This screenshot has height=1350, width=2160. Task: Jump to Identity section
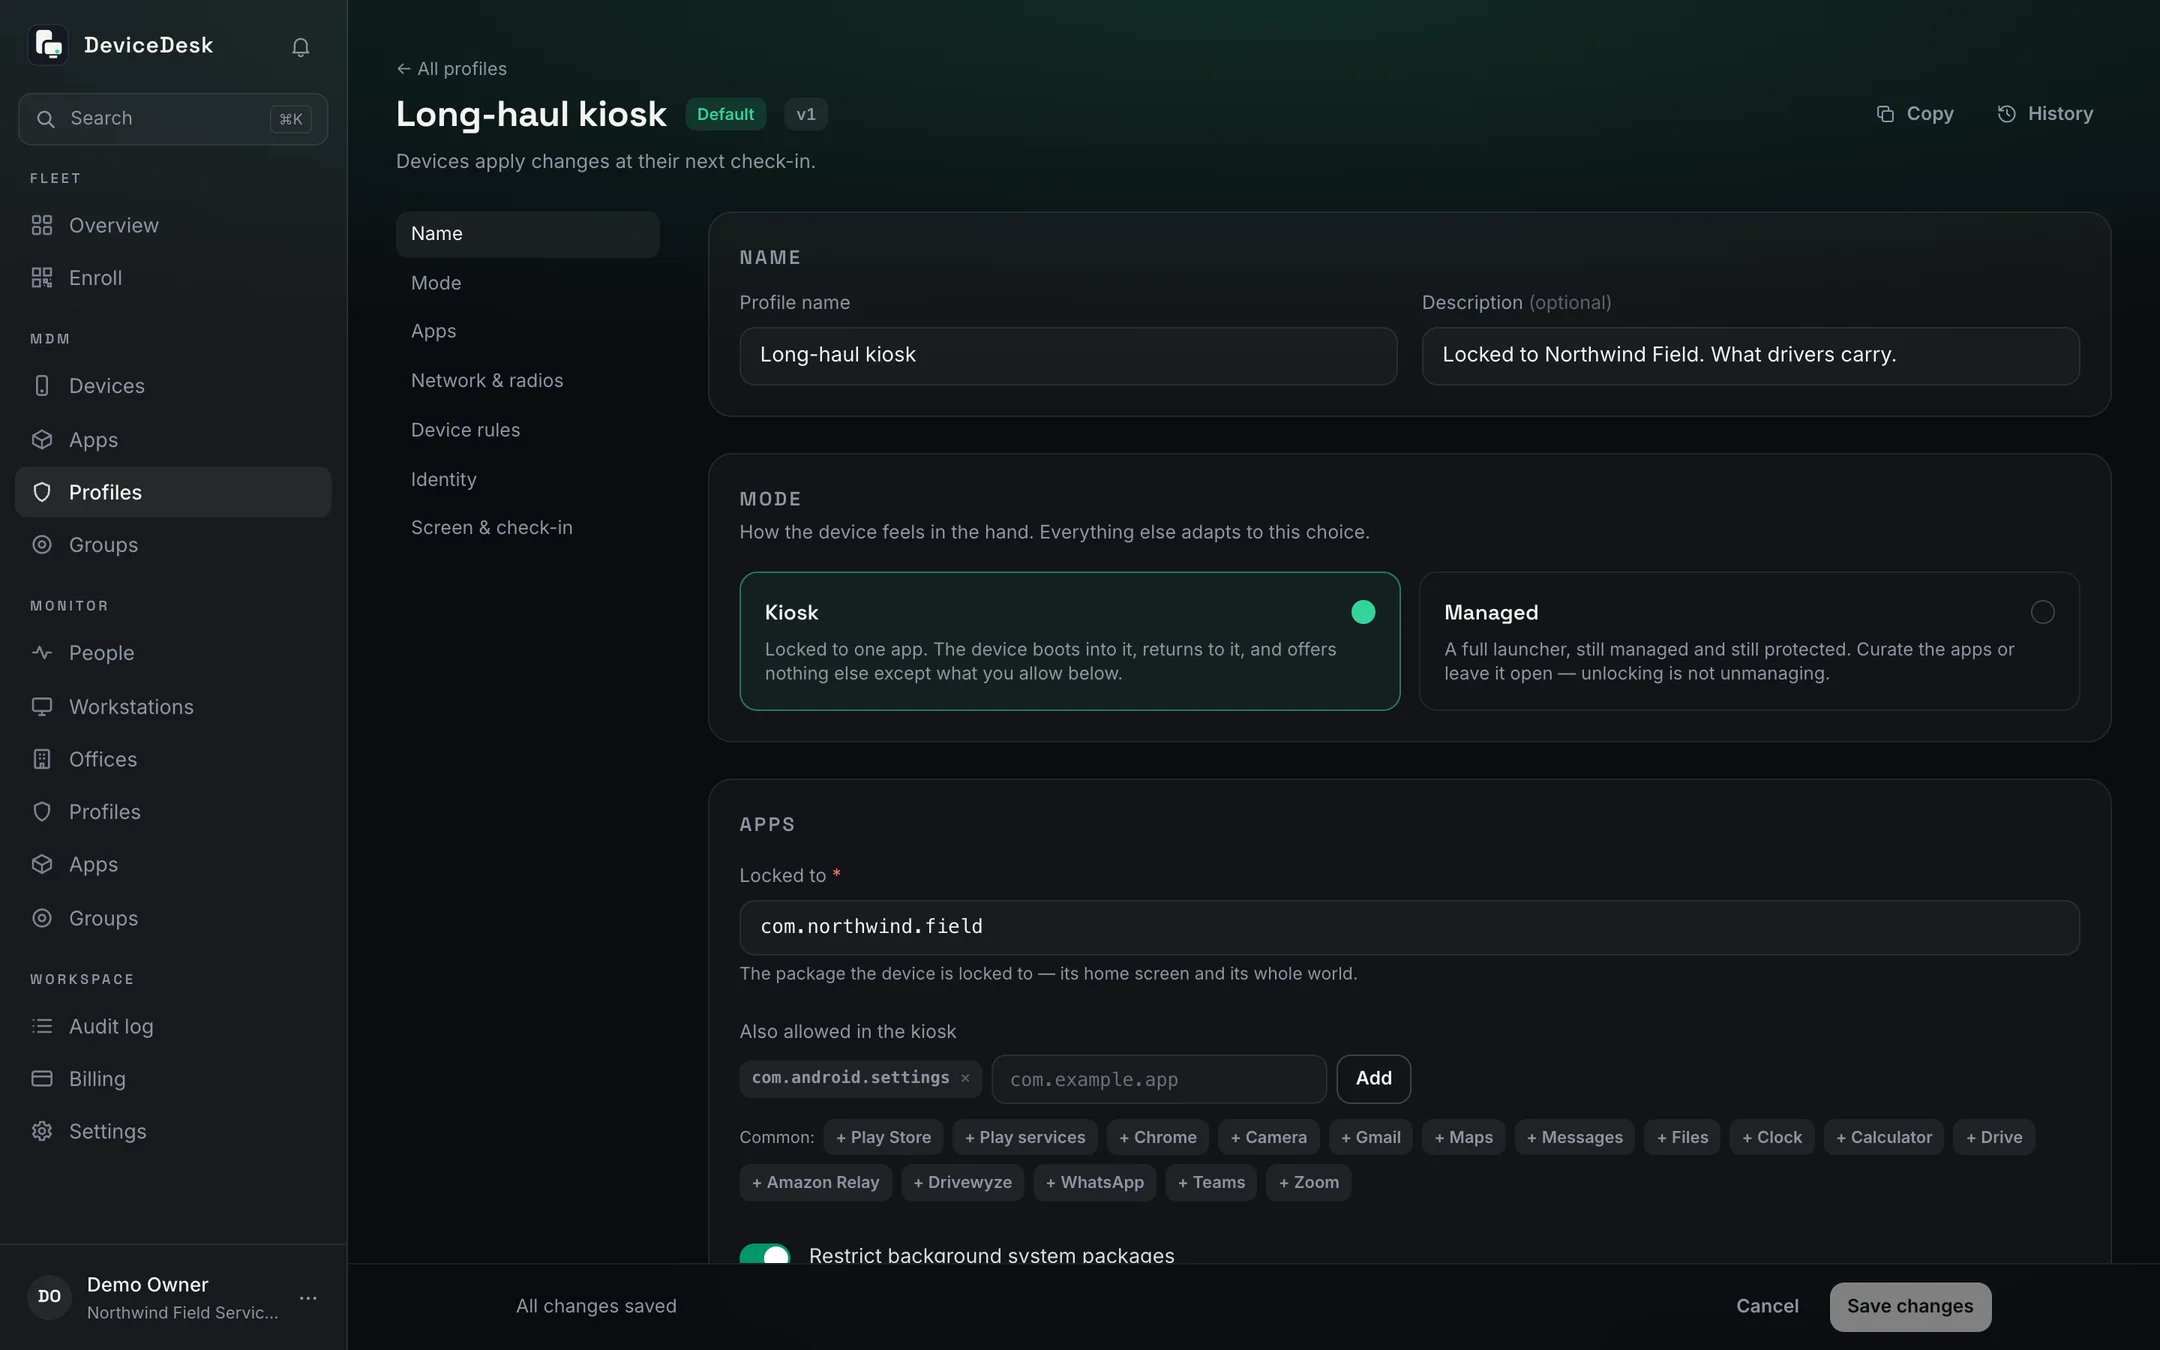click(x=528, y=480)
